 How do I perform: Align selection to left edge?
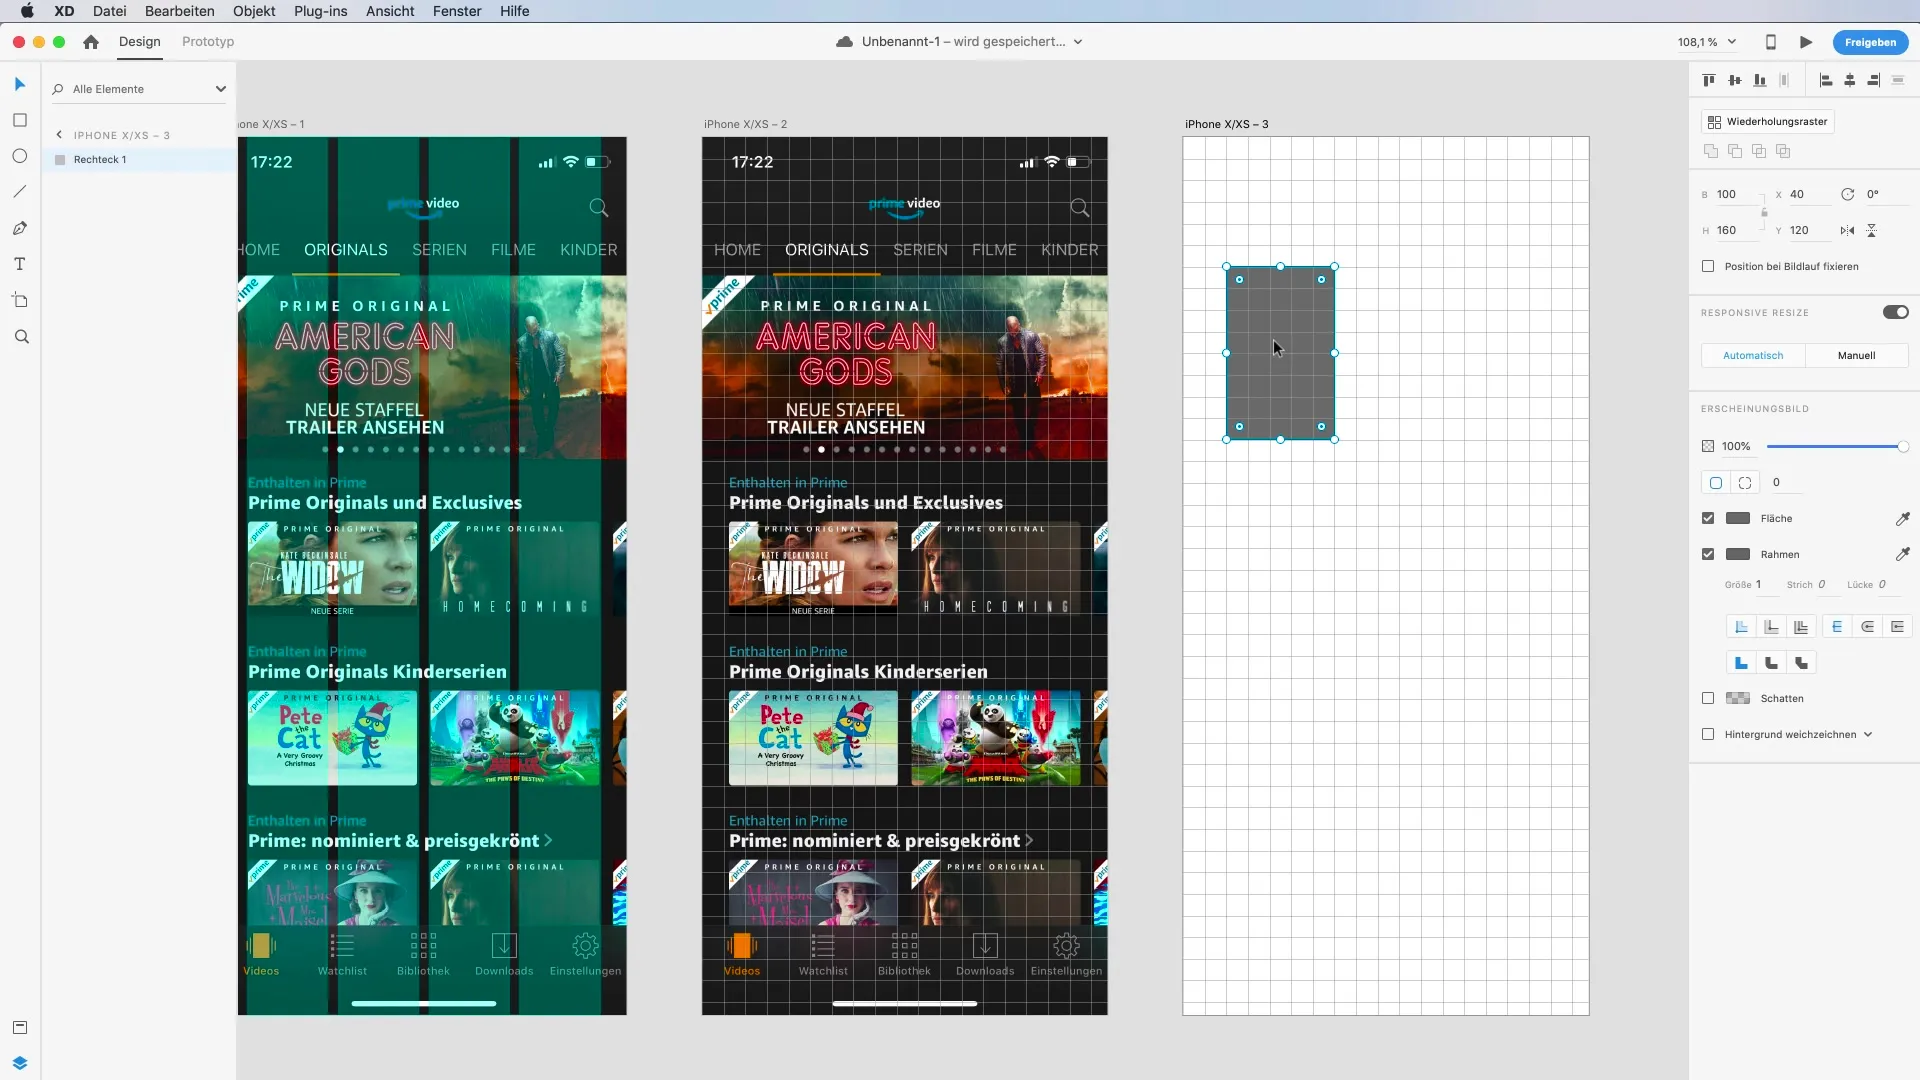tap(1825, 80)
